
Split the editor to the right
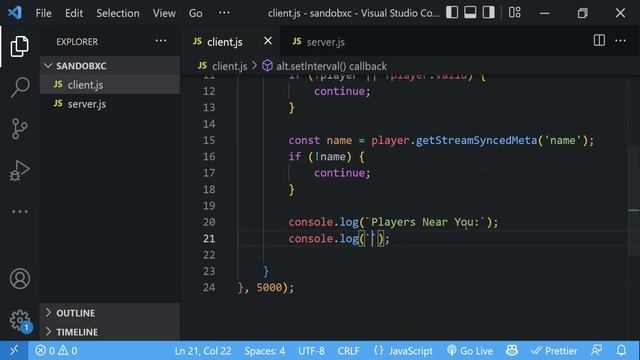(x=599, y=40)
